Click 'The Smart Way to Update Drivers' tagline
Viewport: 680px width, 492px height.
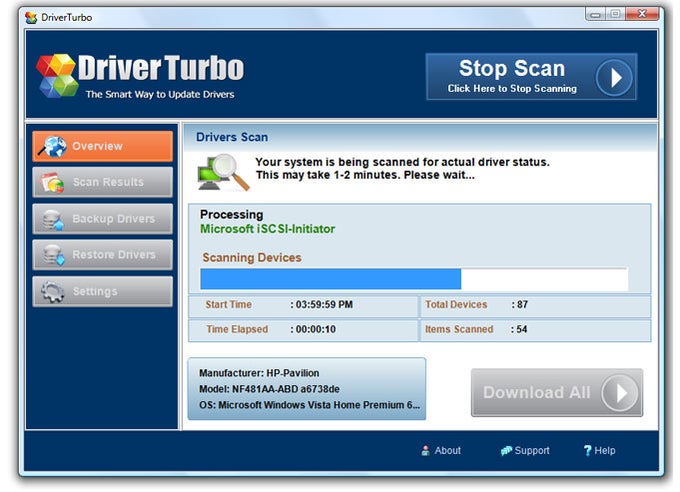click(160, 94)
